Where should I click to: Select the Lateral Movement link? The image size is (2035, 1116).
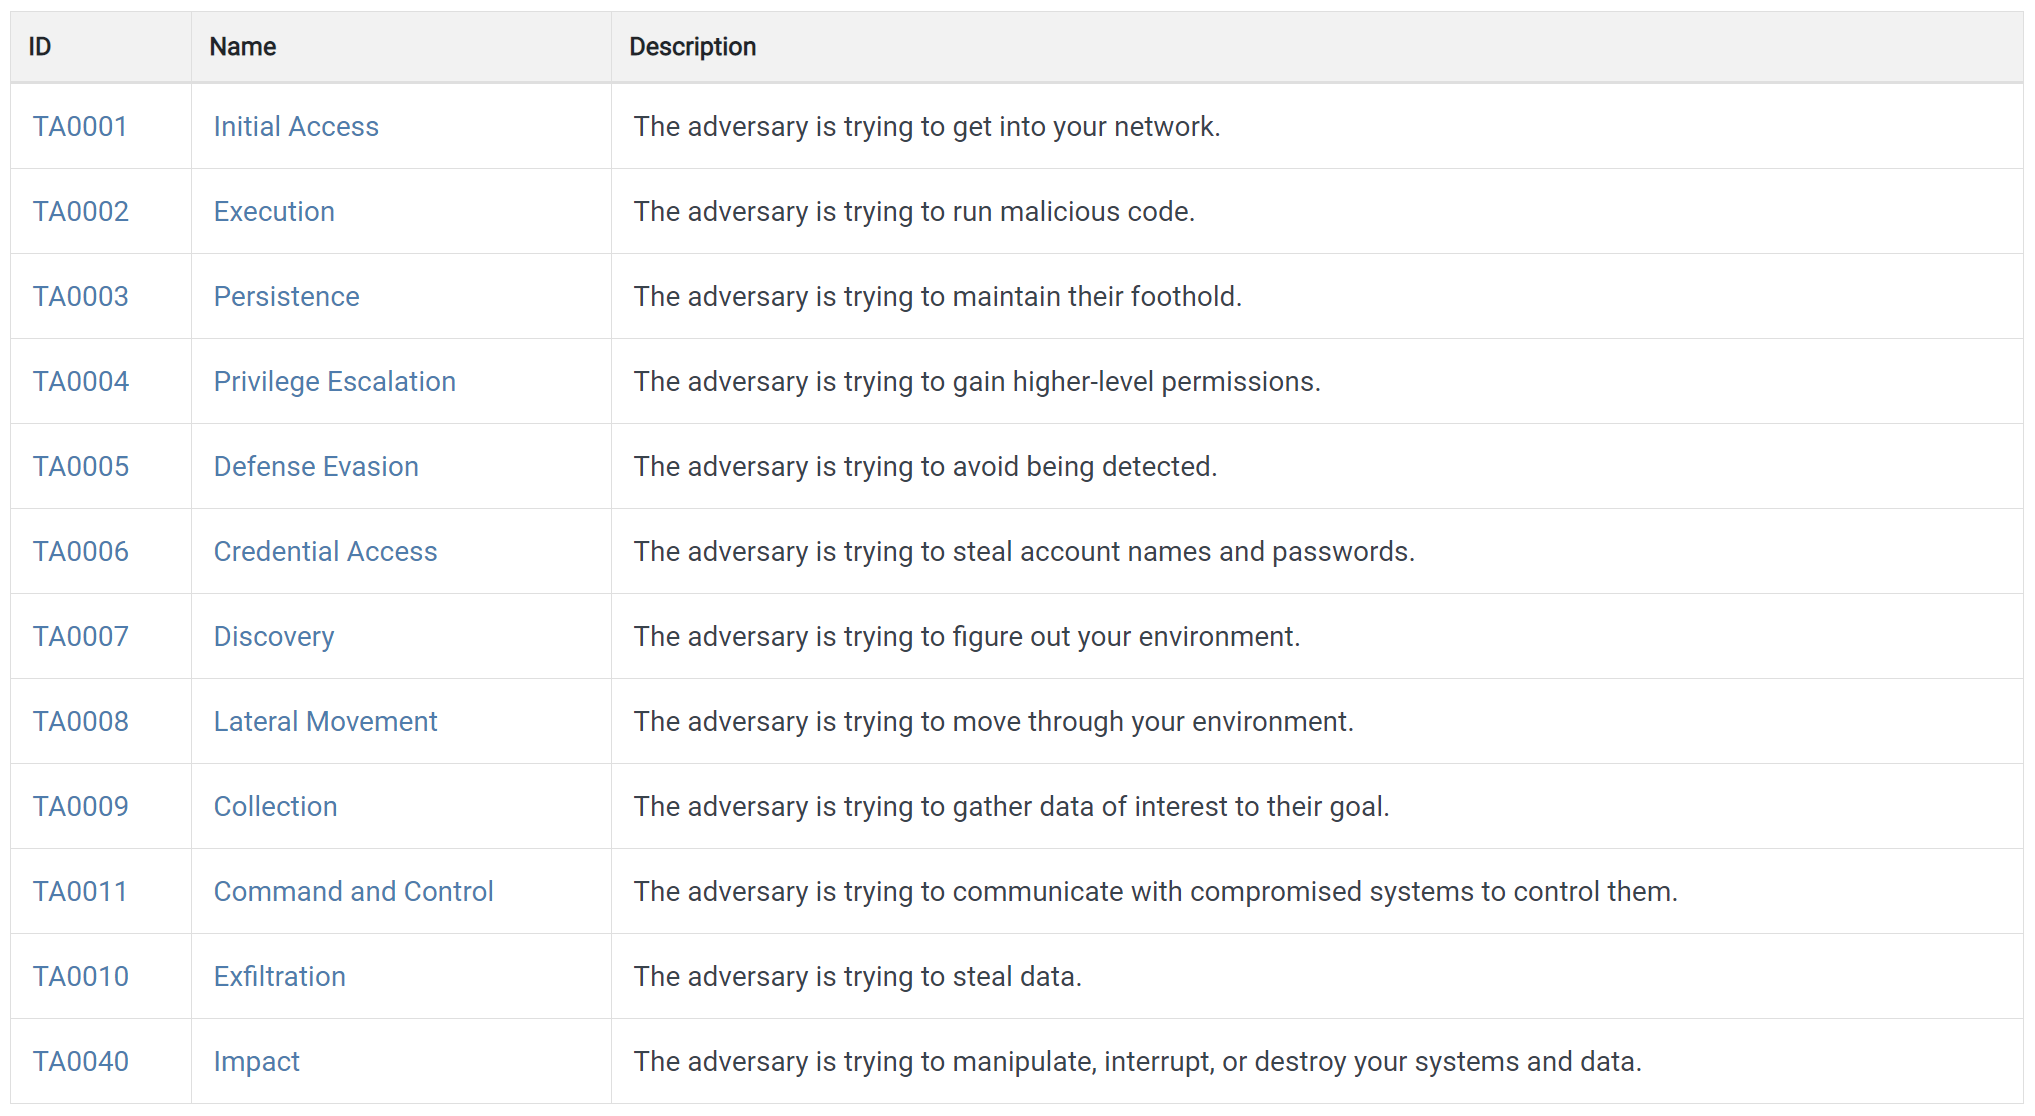[325, 722]
